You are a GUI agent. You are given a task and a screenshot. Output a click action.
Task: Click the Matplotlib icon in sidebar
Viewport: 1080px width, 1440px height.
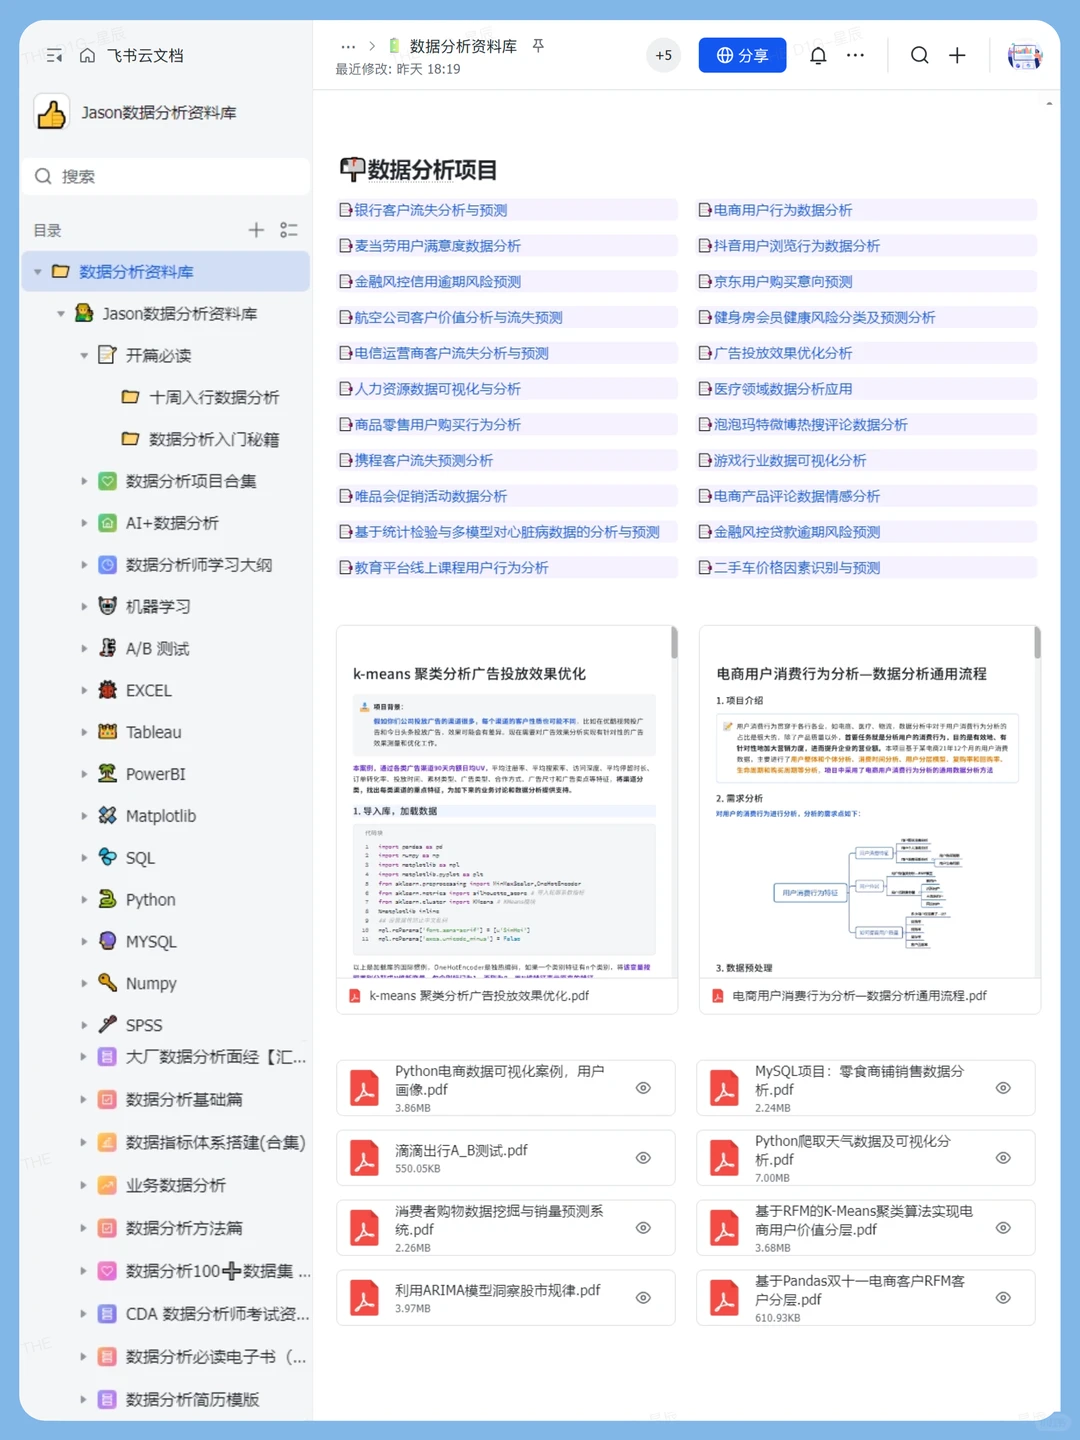coord(108,815)
